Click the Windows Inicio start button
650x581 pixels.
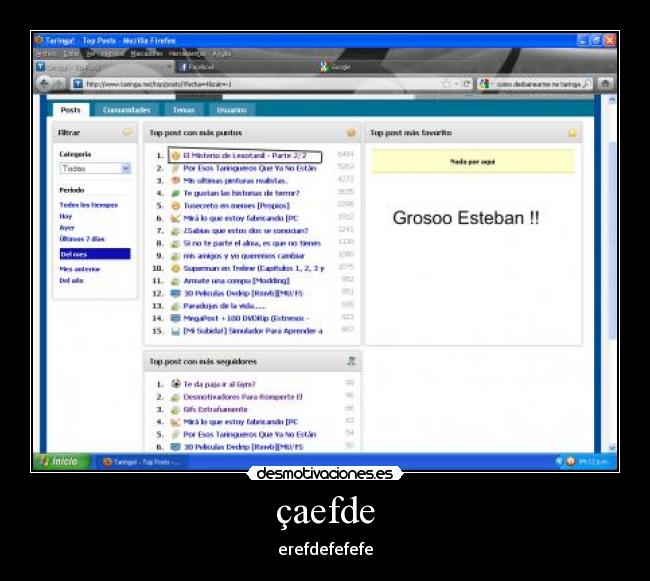61,461
